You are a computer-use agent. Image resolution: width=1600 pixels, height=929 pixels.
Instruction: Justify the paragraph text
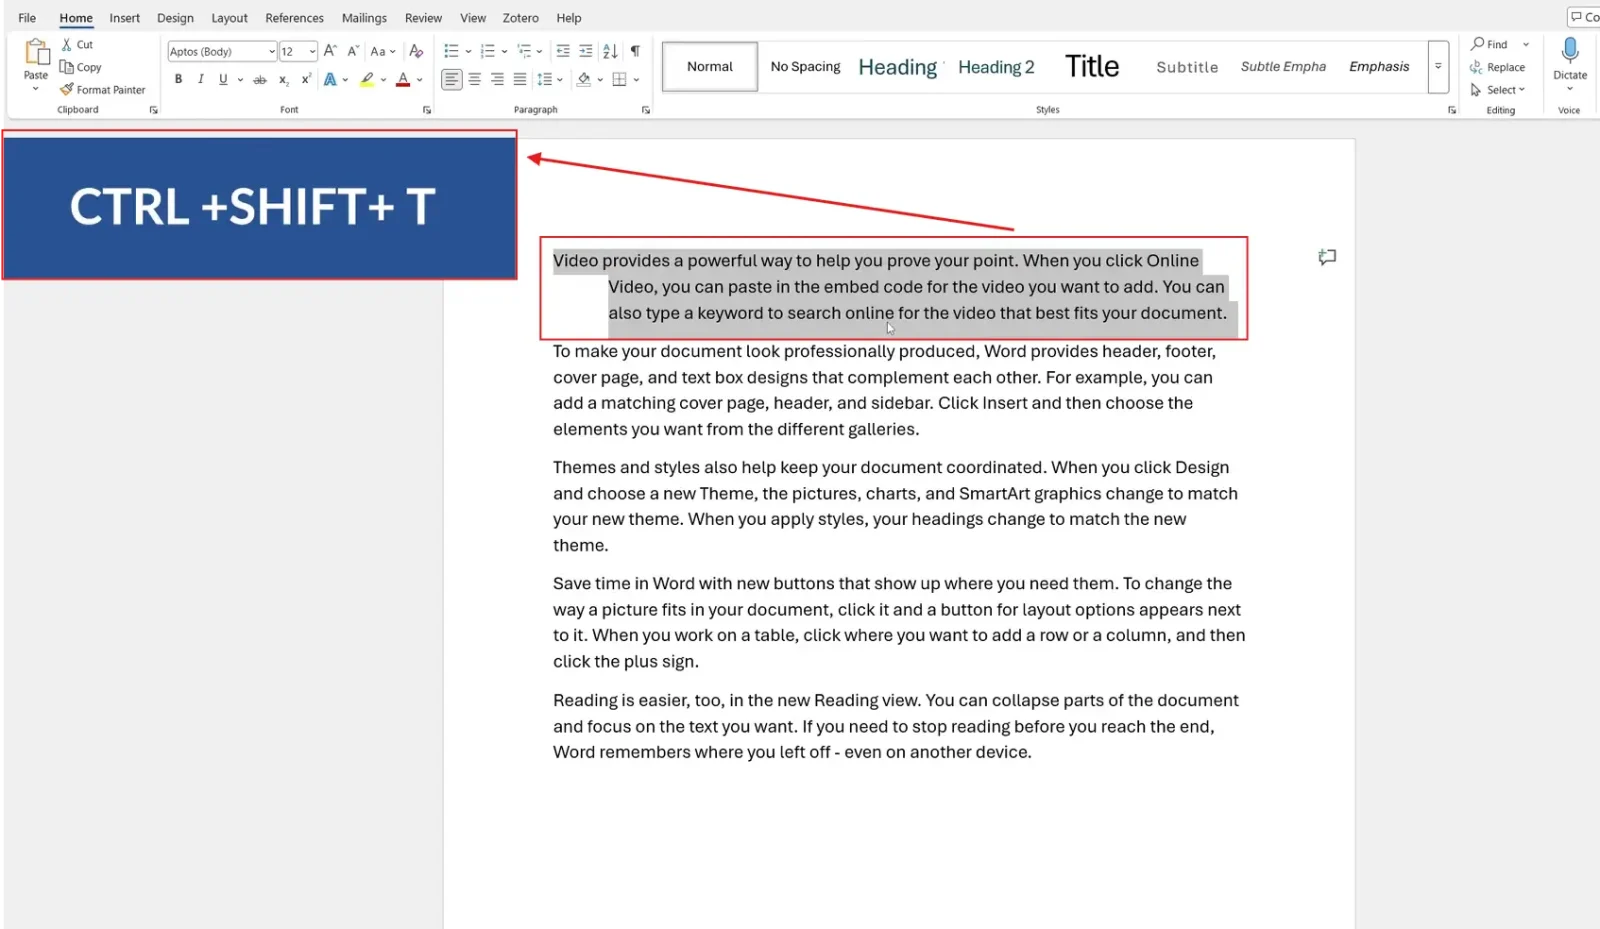[x=520, y=79]
